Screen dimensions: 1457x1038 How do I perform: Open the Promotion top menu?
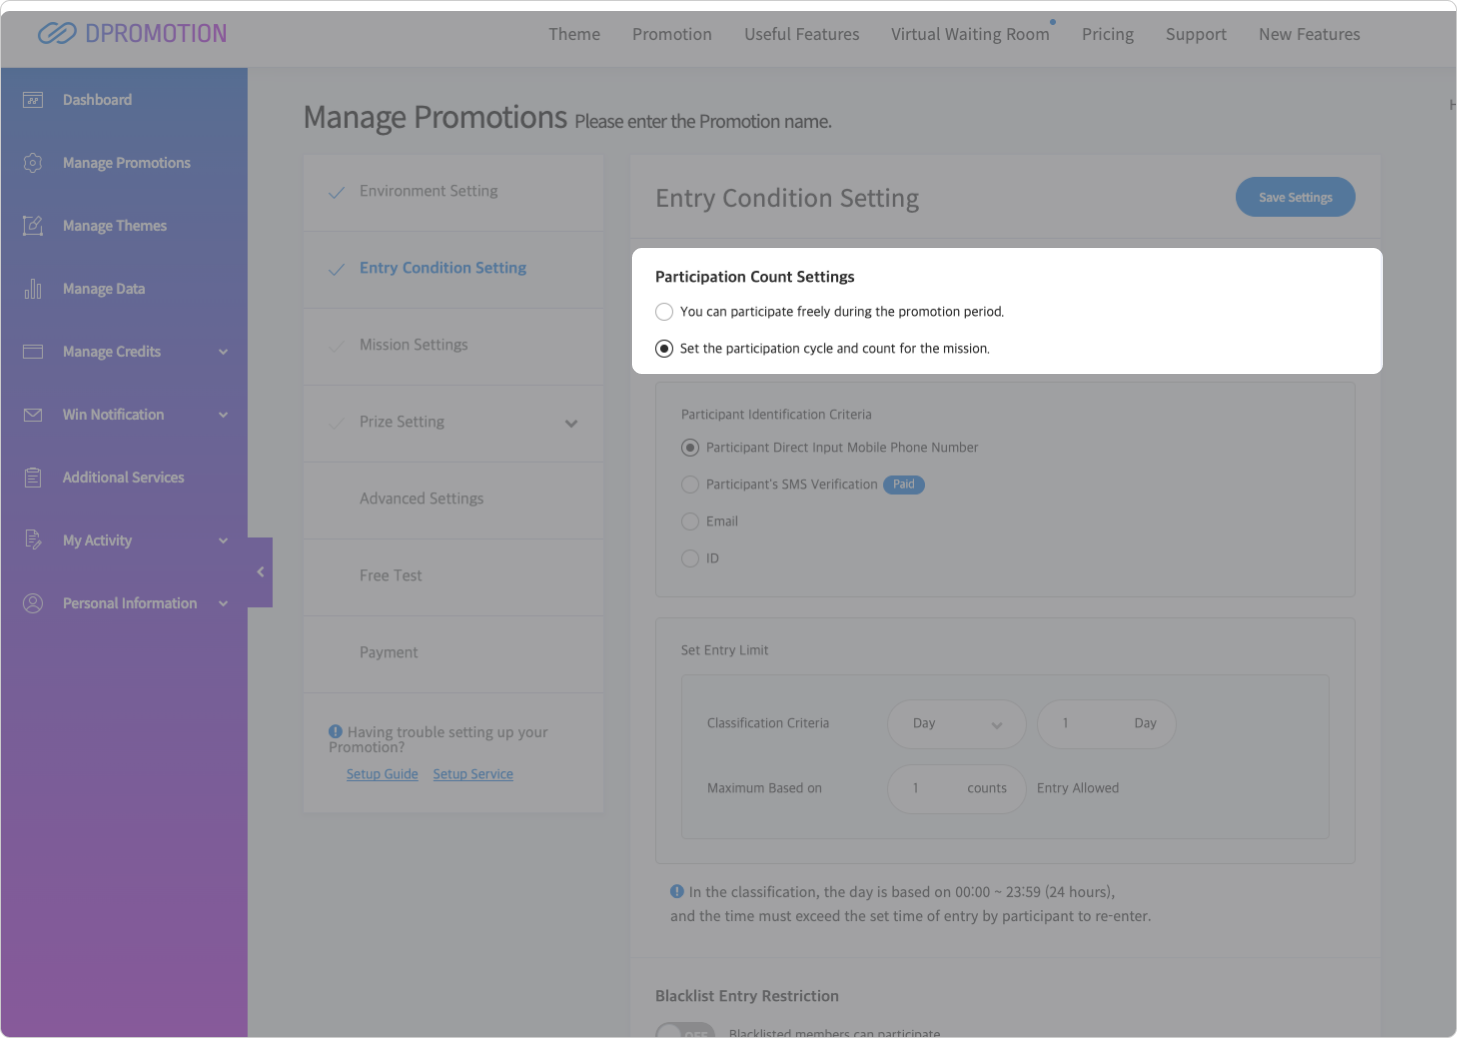click(x=672, y=34)
